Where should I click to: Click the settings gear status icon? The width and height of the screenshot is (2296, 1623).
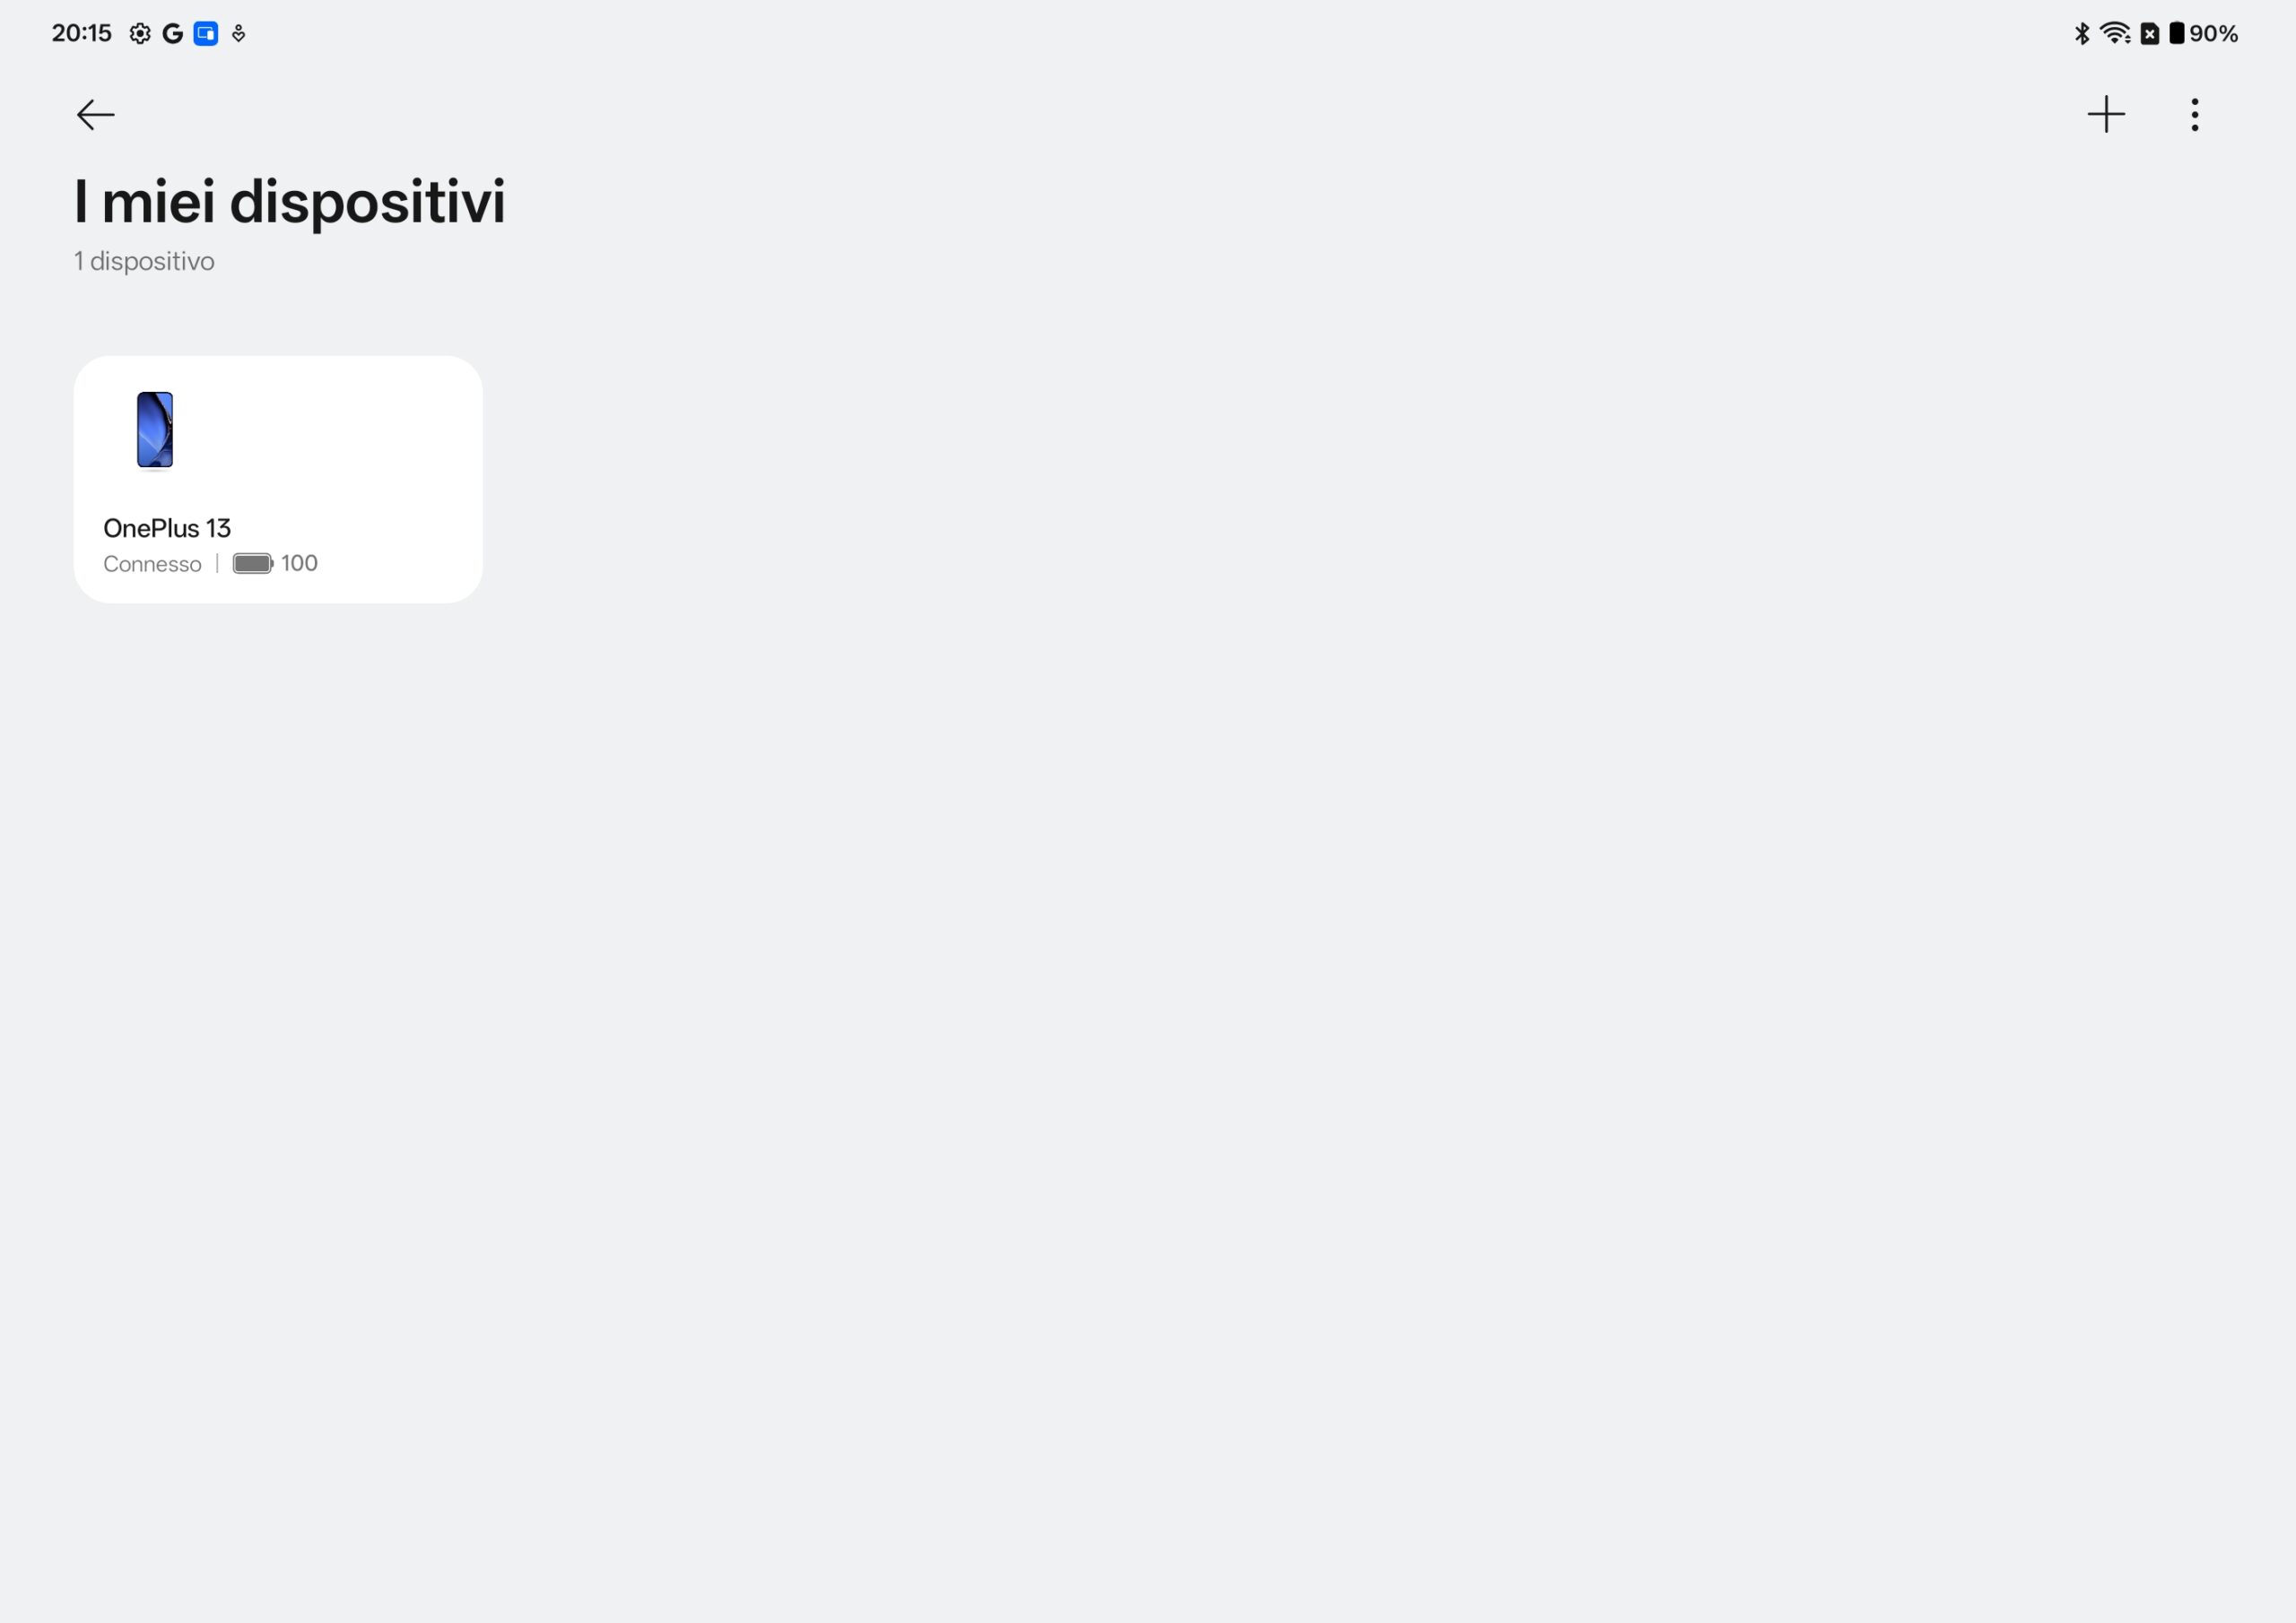140,34
